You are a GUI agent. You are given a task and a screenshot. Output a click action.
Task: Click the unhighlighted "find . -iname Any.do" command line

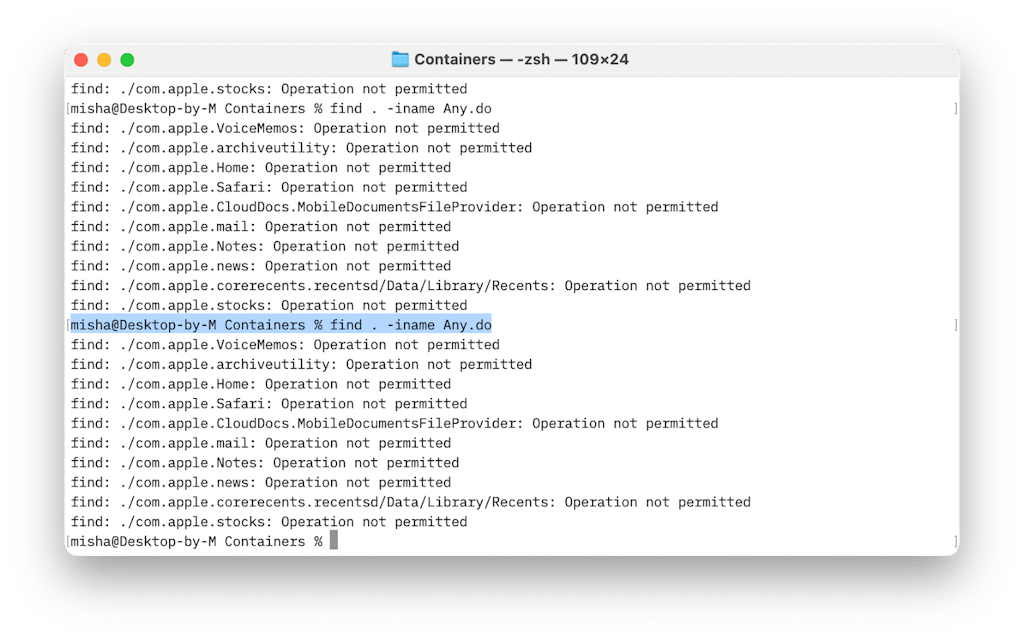(410, 108)
